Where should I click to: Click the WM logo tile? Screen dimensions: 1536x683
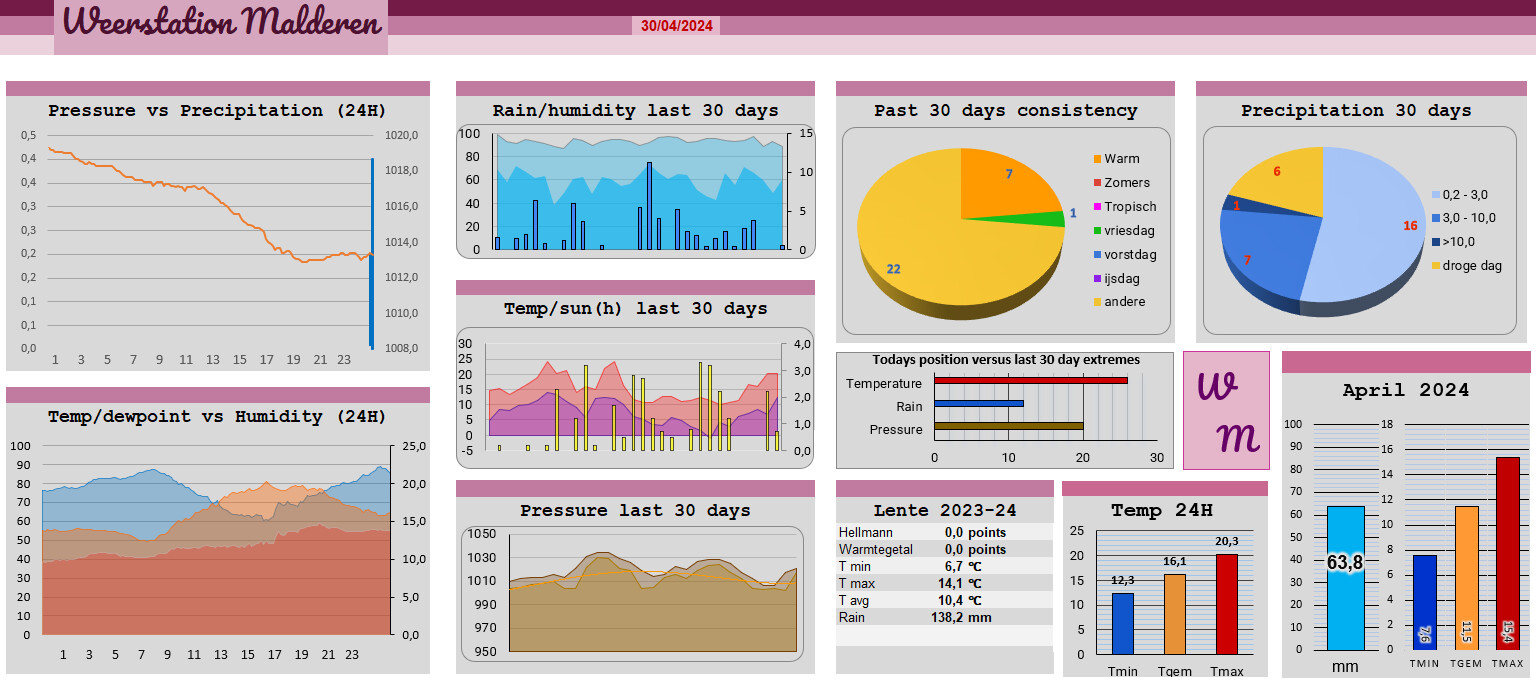pyautogui.click(x=1226, y=410)
